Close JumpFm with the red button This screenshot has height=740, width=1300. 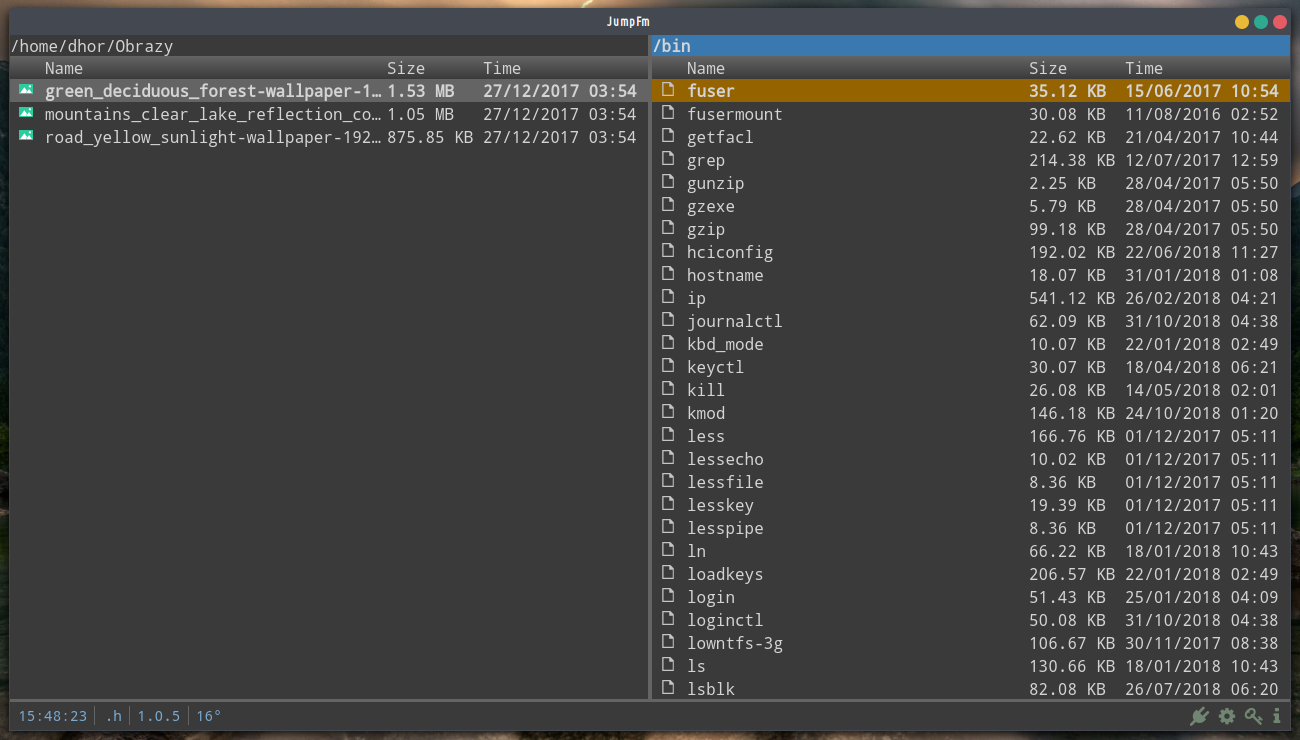tap(1280, 21)
